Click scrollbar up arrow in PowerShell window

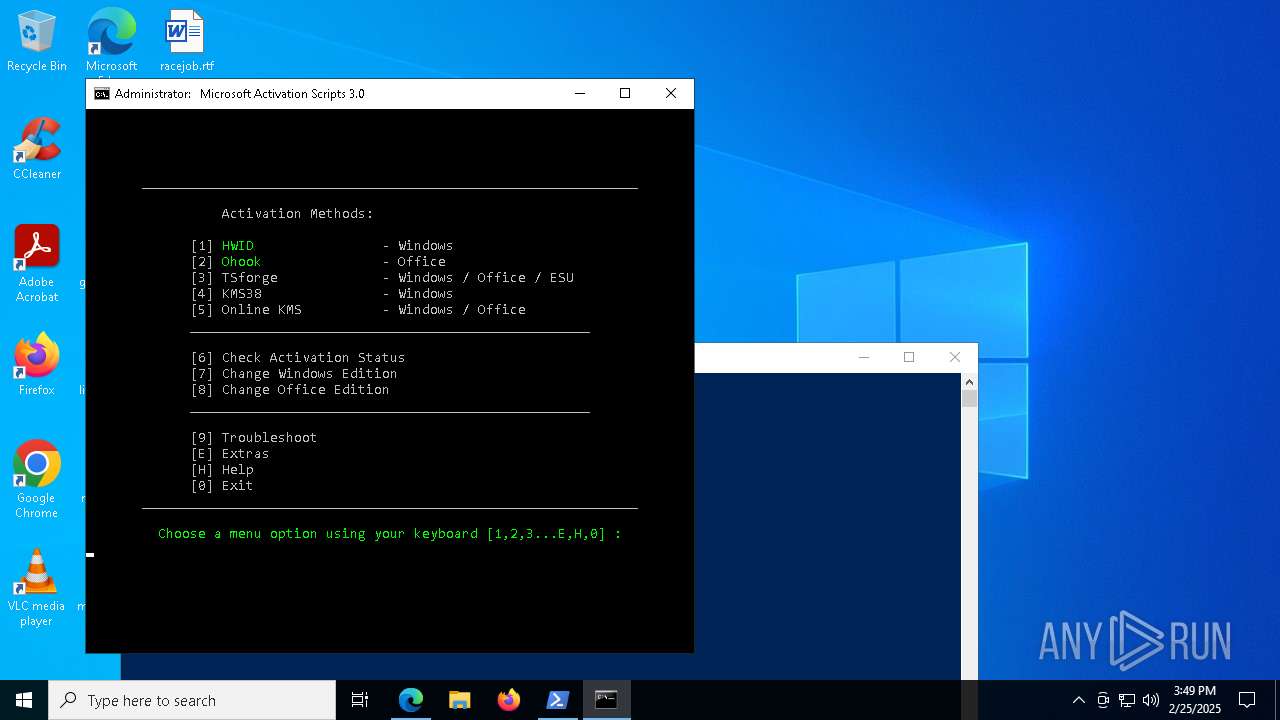pos(969,382)
